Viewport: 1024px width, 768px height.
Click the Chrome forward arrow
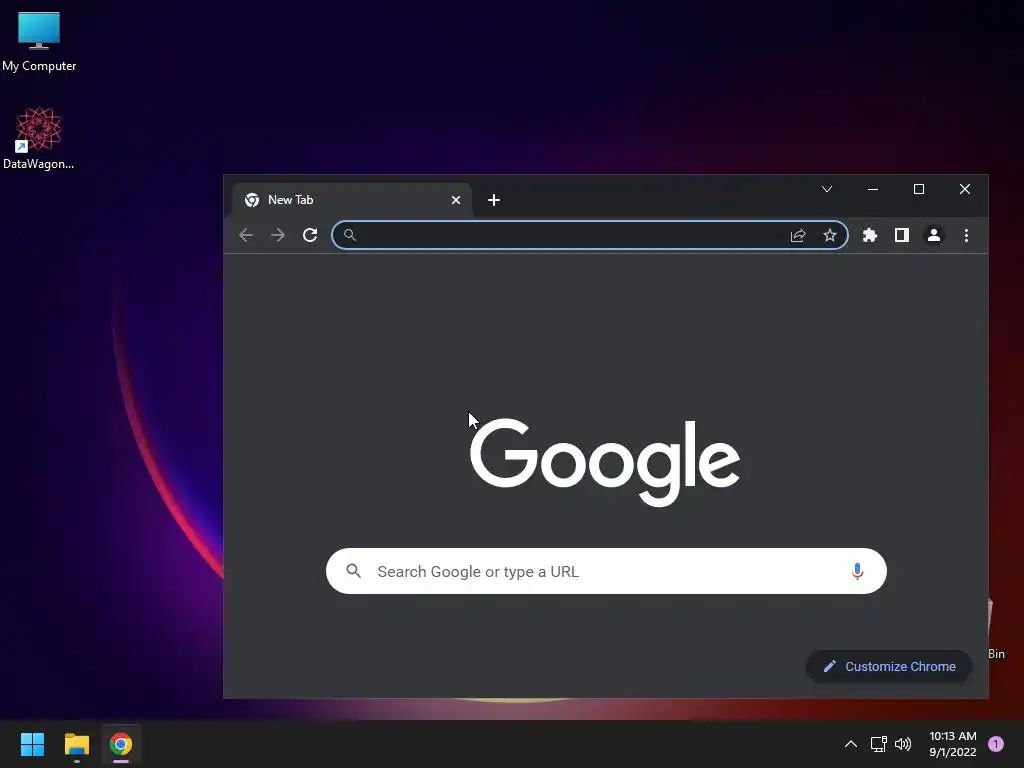[278, 235]
